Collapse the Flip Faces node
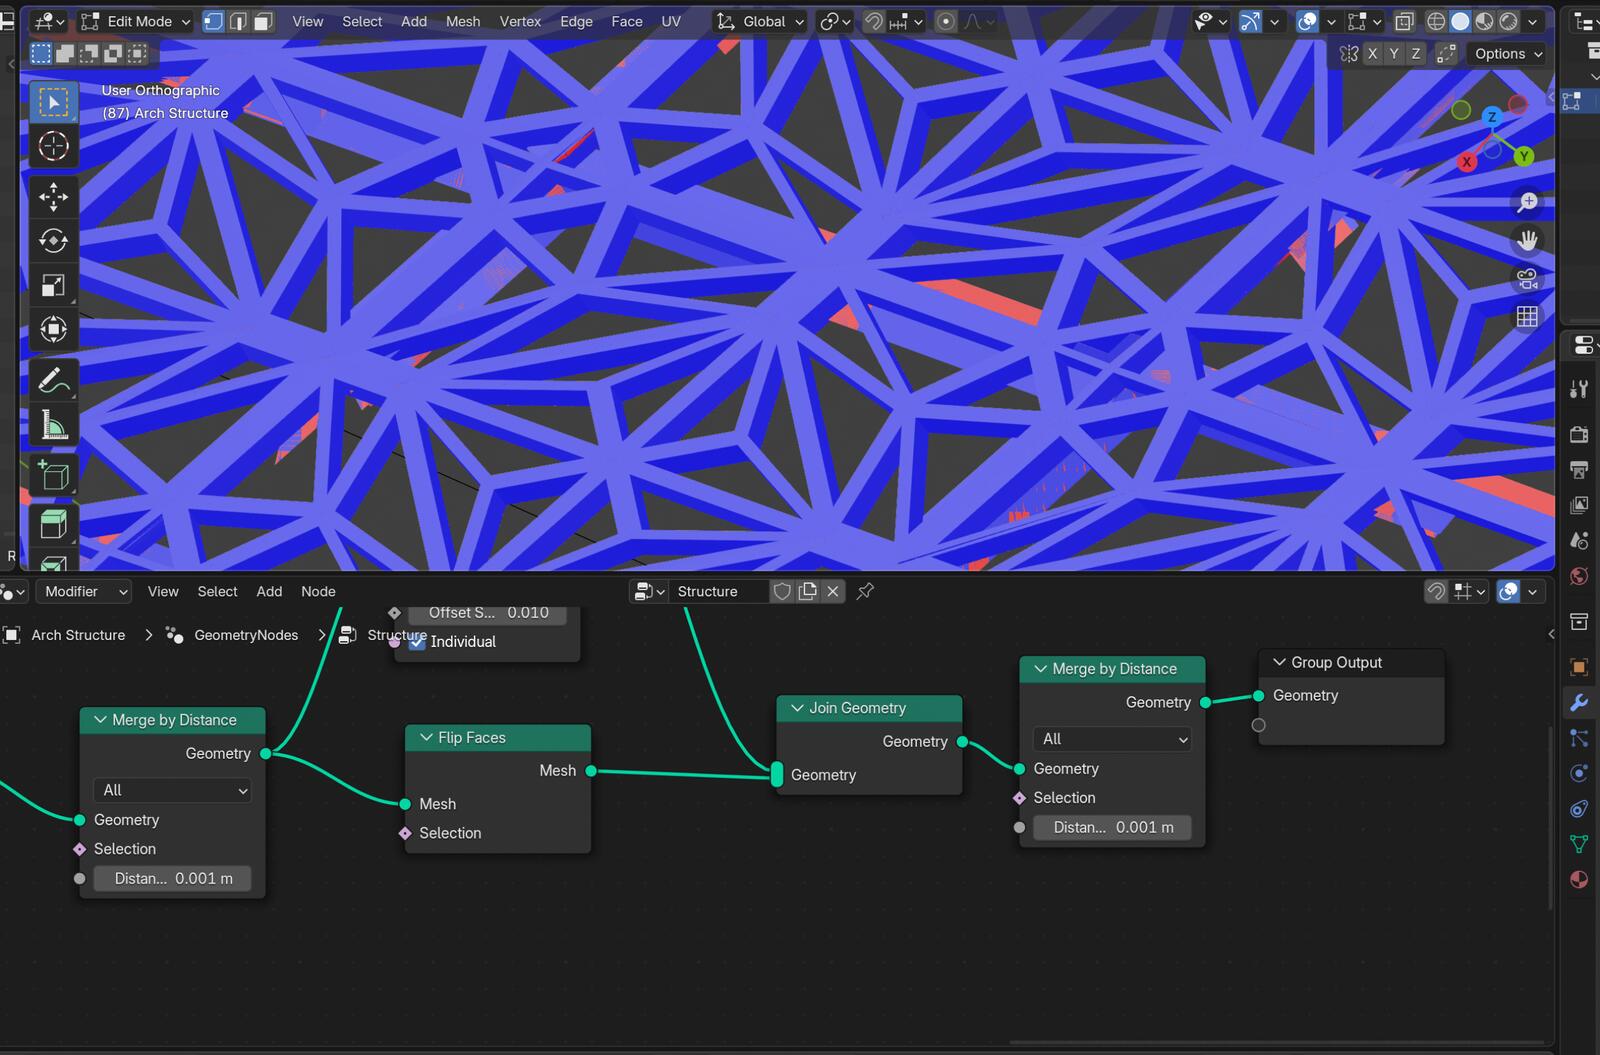The height and width of the screenshot is (1055, 1600). (x=426, y=738)
